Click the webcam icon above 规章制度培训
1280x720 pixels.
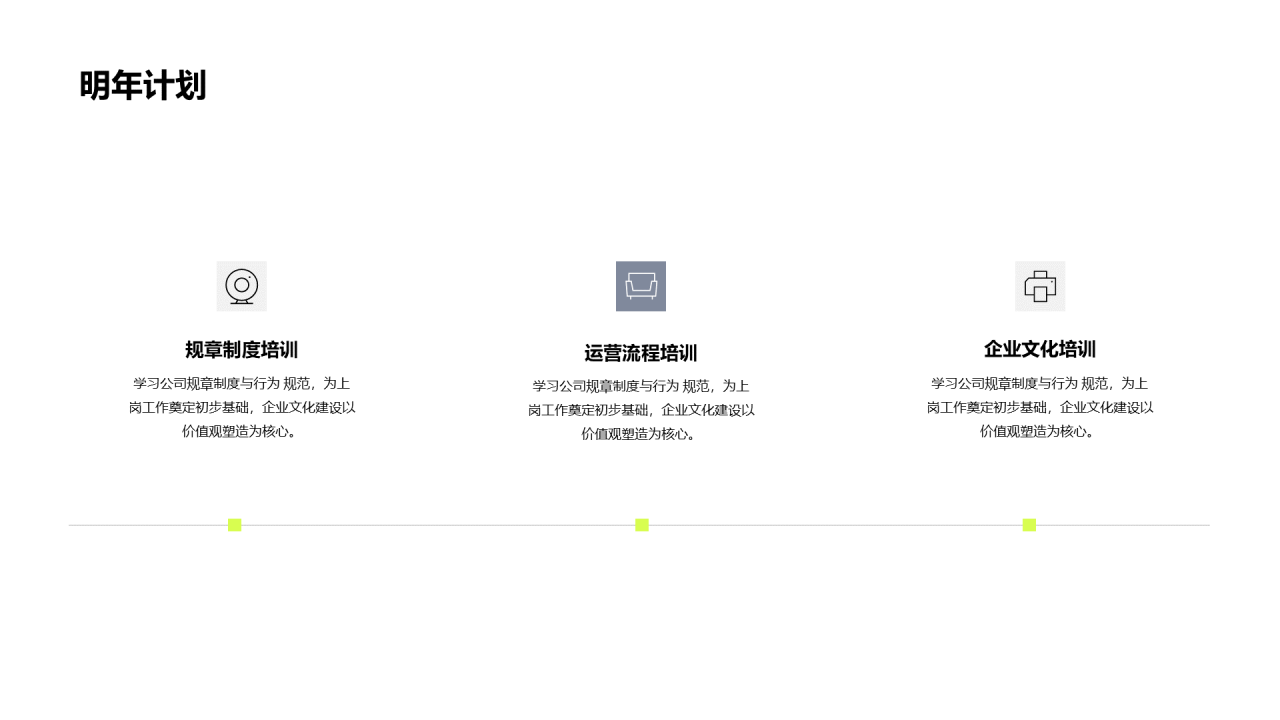coord(242,286)
